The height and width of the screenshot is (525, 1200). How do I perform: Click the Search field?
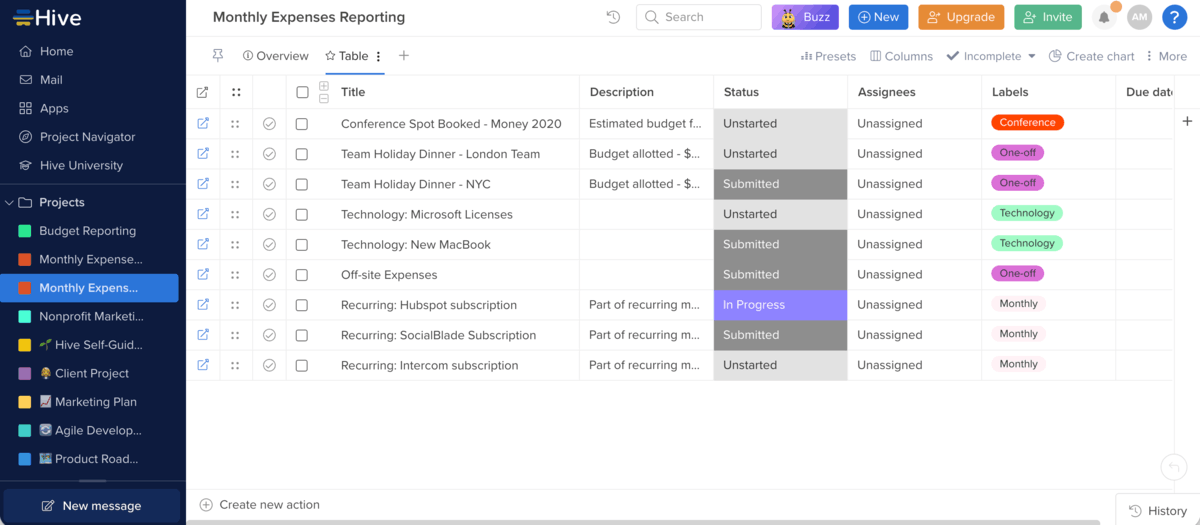point(699,17)
